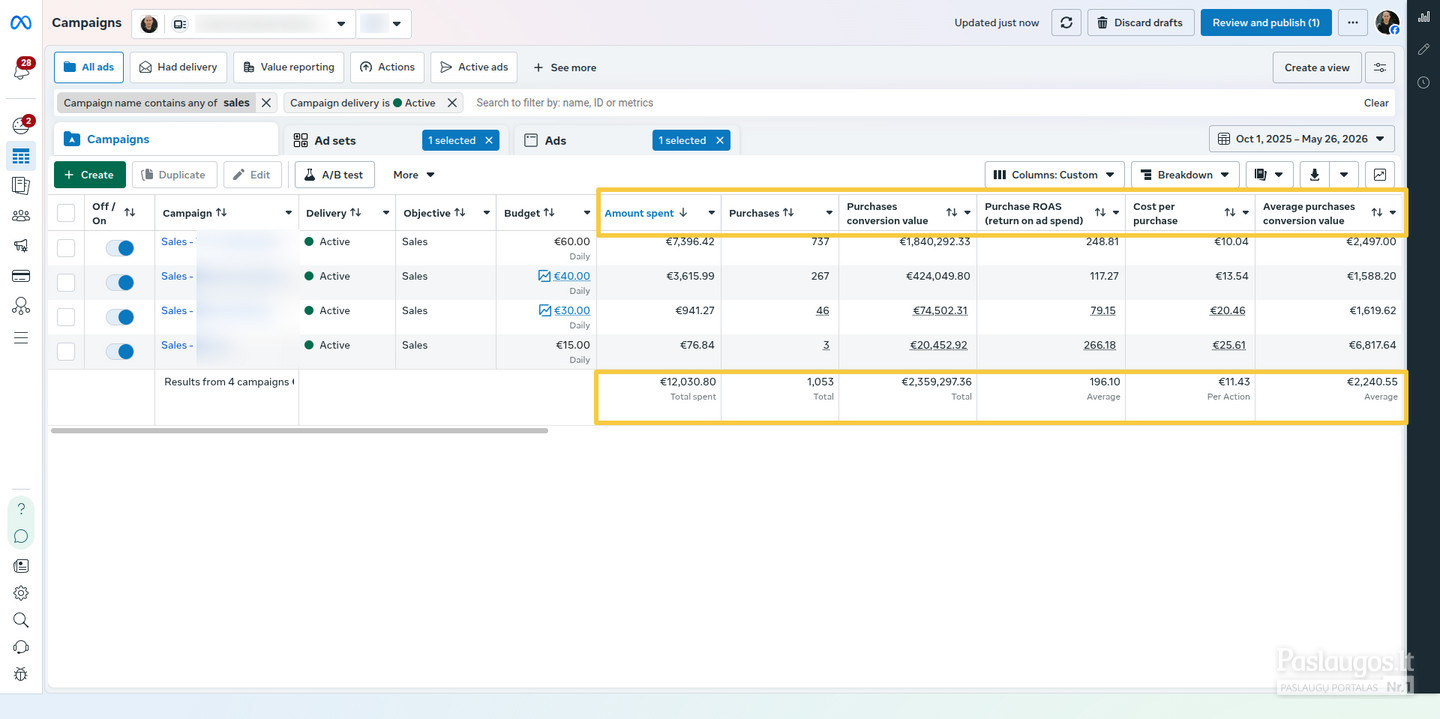This screenshot has height=719, width=1440.
Task: Click the green Create button
Action: tap(90, 175)
